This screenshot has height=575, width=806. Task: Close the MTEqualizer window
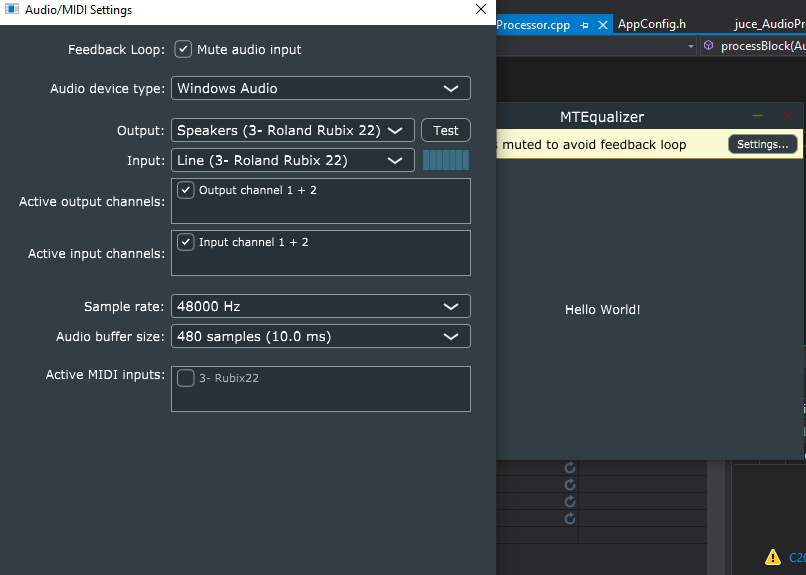tap(787, 116)
